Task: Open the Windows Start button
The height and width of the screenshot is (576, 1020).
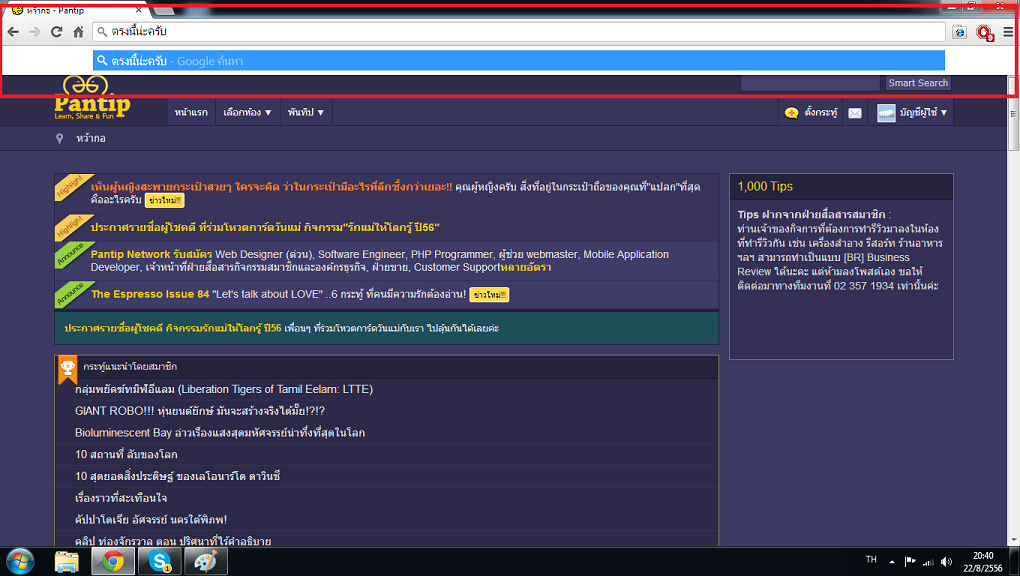Action: 20,561
